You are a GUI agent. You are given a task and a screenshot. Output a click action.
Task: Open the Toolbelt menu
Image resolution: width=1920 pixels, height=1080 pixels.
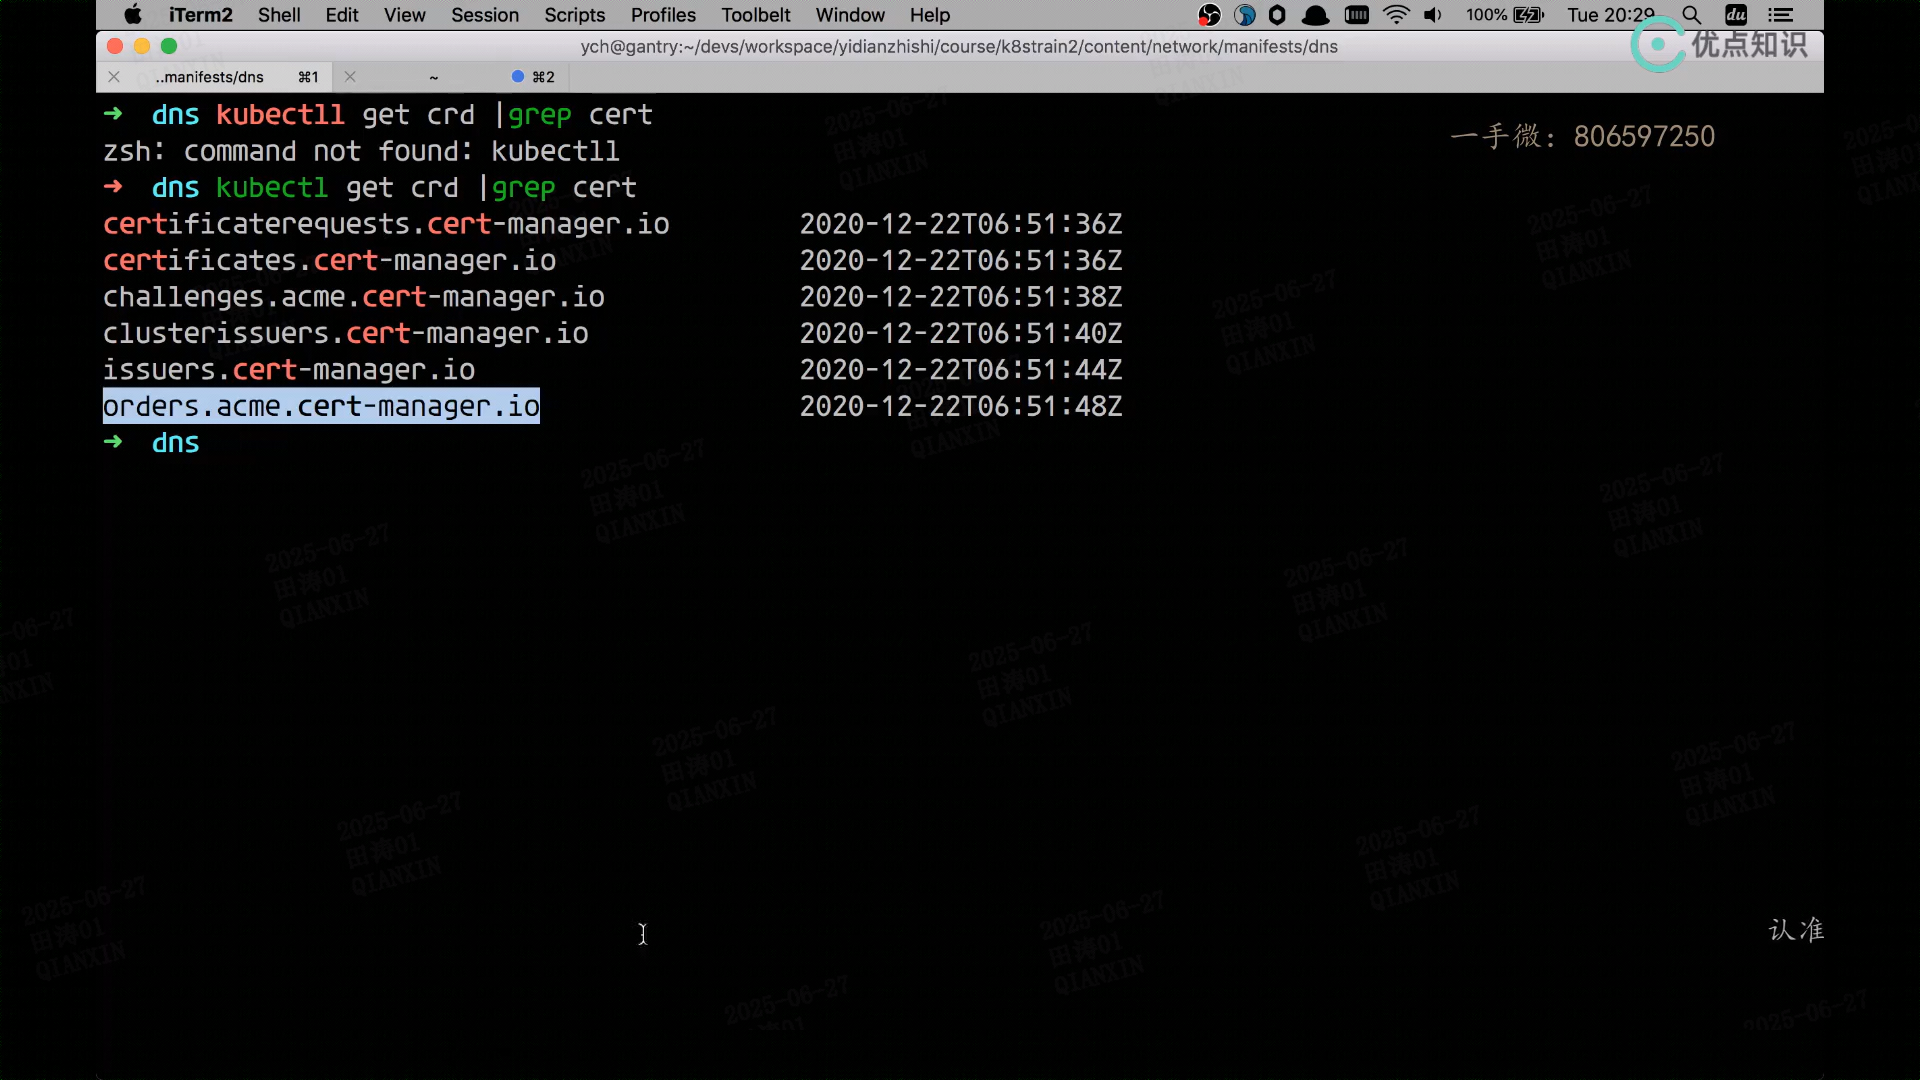(755, 15)
